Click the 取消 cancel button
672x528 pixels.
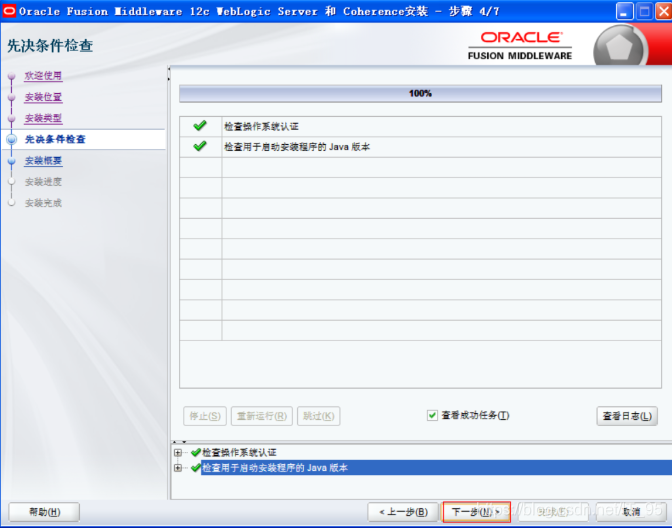point(630,512)
